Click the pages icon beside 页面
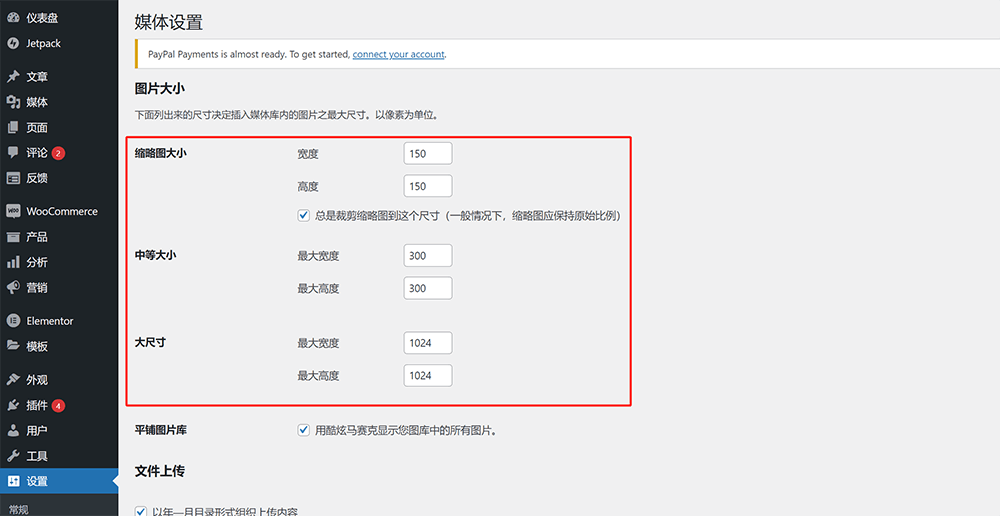 pyautogui.click(x=13, y=128)
